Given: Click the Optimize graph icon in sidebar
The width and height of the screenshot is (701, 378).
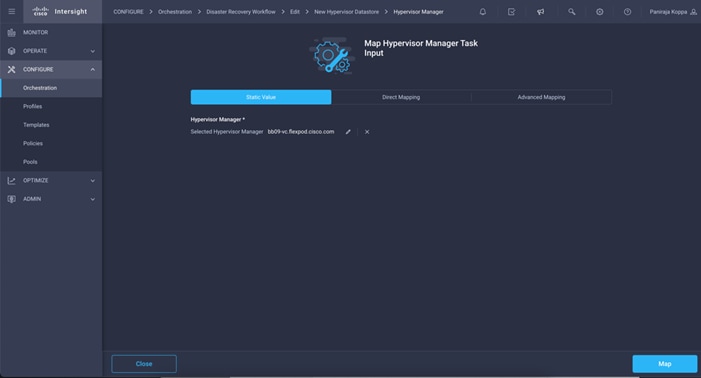Looking at the screenshot, I should point(12,181).
